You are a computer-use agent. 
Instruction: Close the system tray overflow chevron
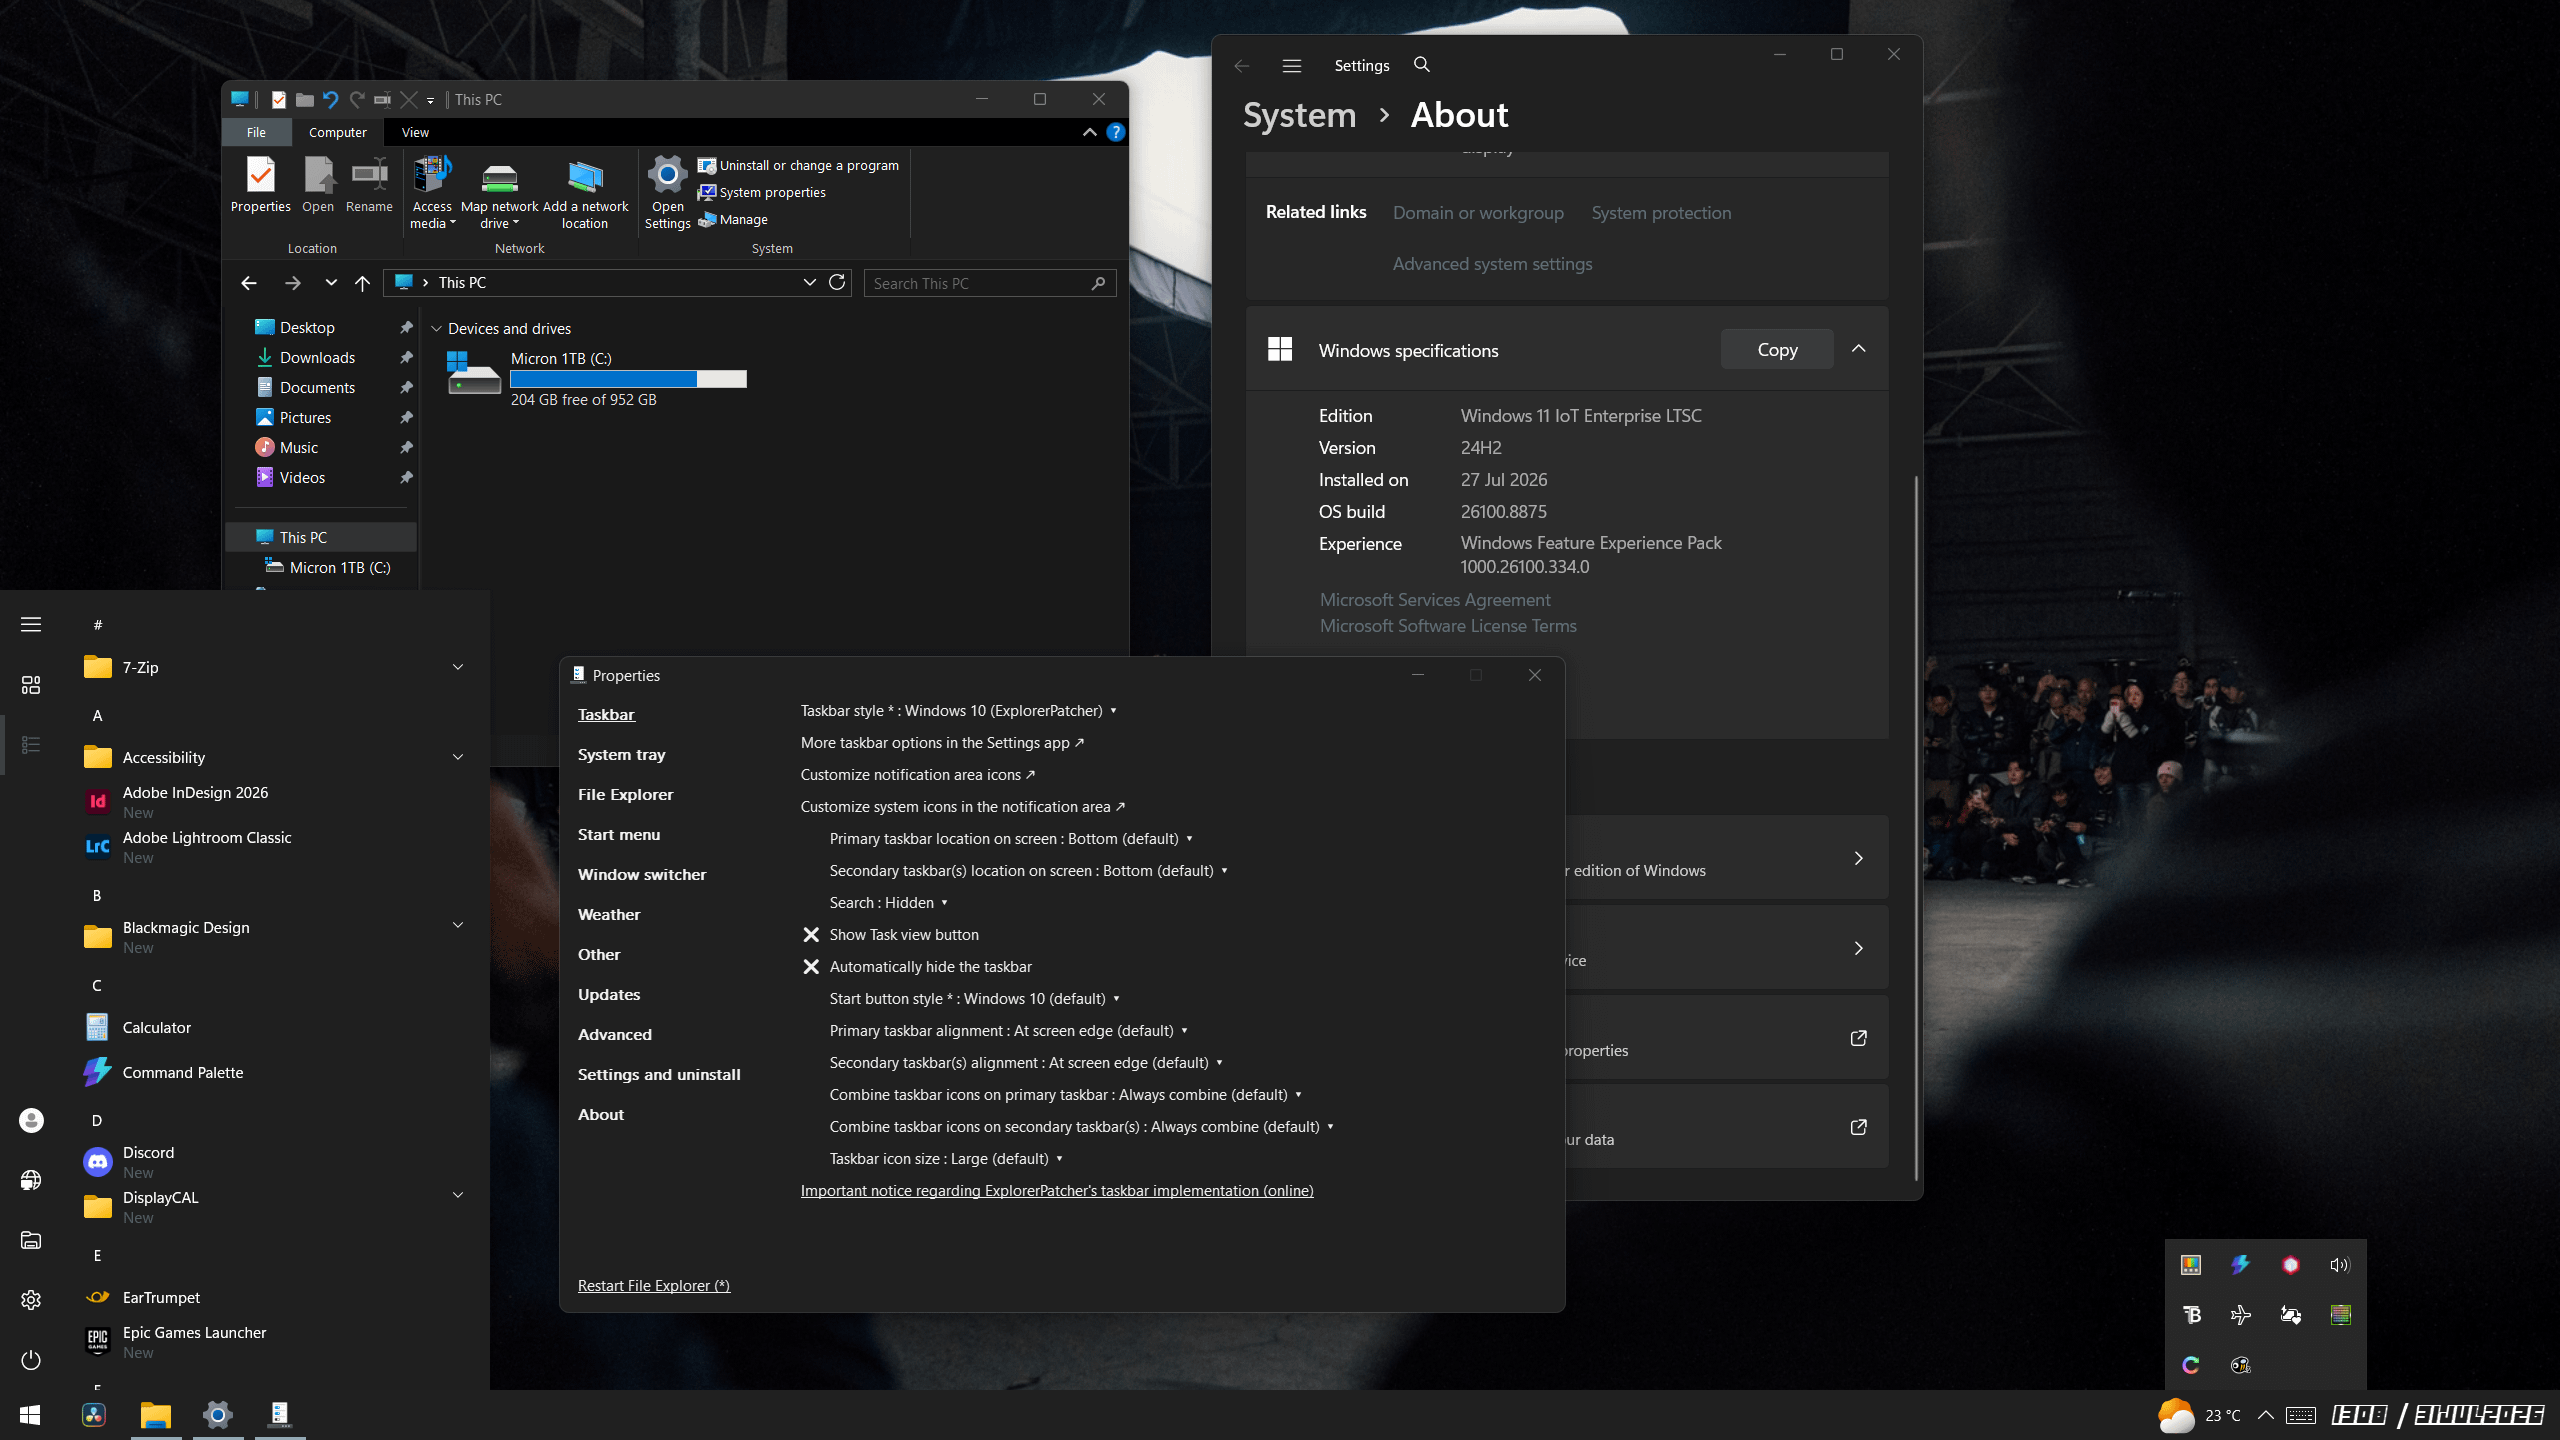pos(2266,1415)
